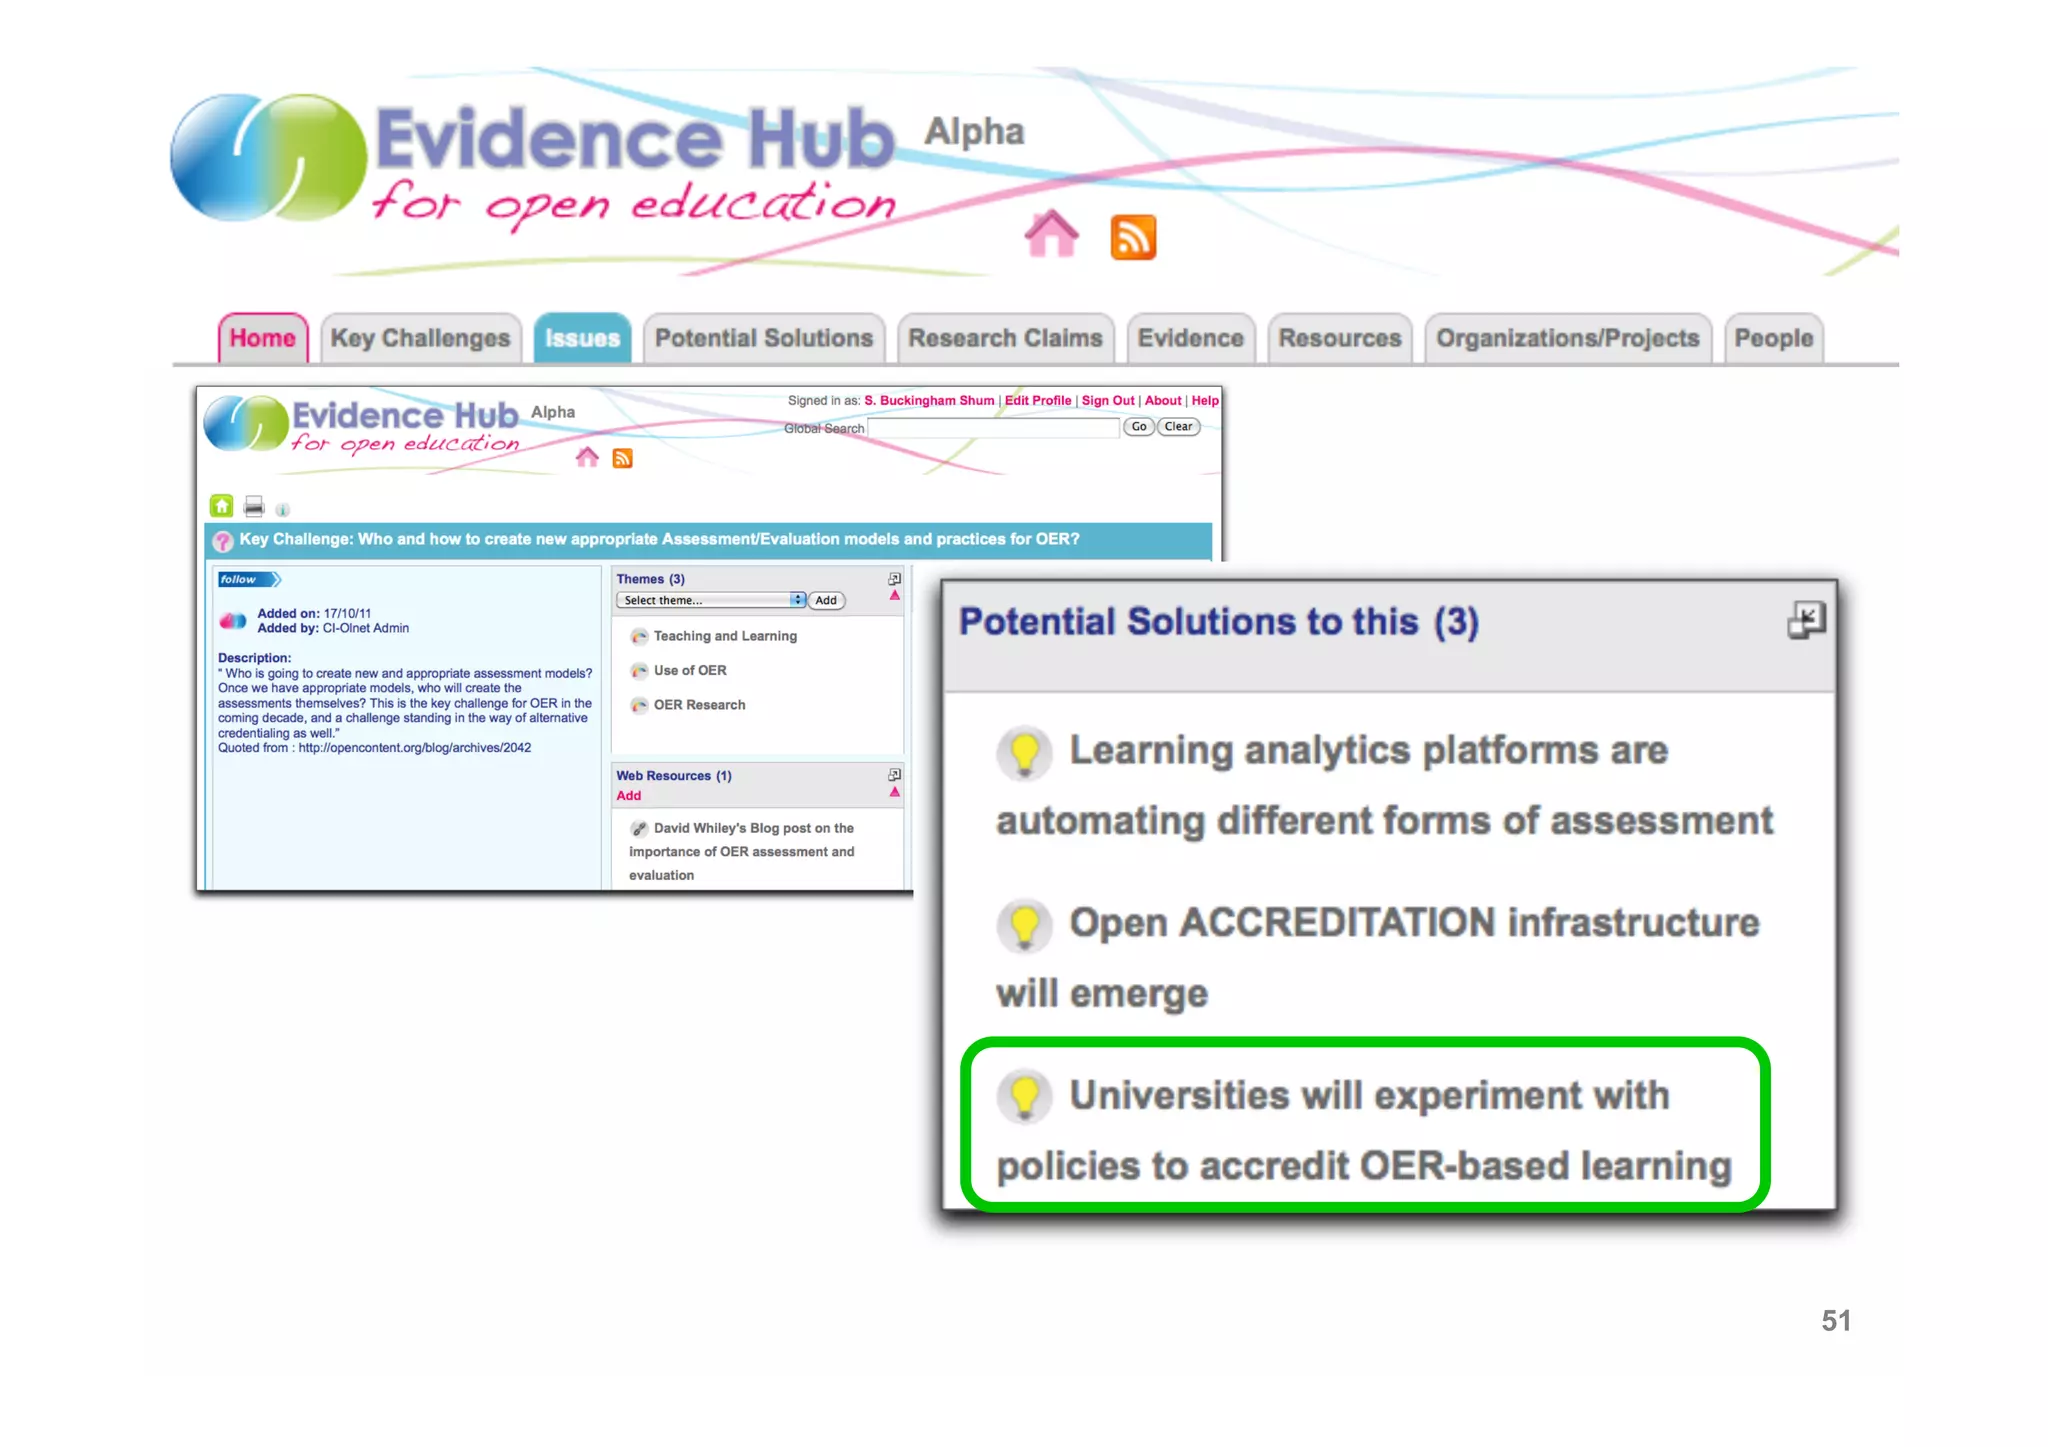Collapse the Themes section with pink arrow
The height and width of the screenshot is (1447, 2048).
(x=895, y=595)
